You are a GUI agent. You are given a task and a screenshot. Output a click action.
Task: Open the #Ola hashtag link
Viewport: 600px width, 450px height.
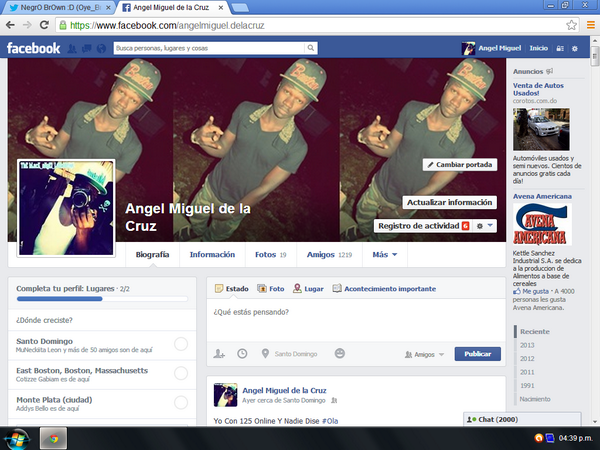[330, 421]
